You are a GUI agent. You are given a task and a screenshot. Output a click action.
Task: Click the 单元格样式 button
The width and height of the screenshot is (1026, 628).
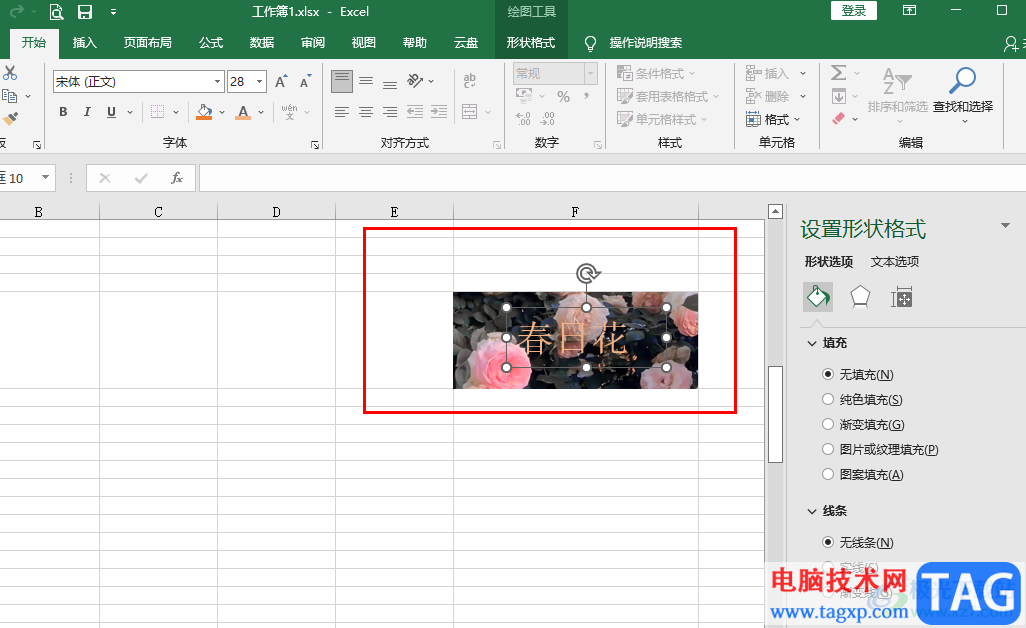click(663, 119)
